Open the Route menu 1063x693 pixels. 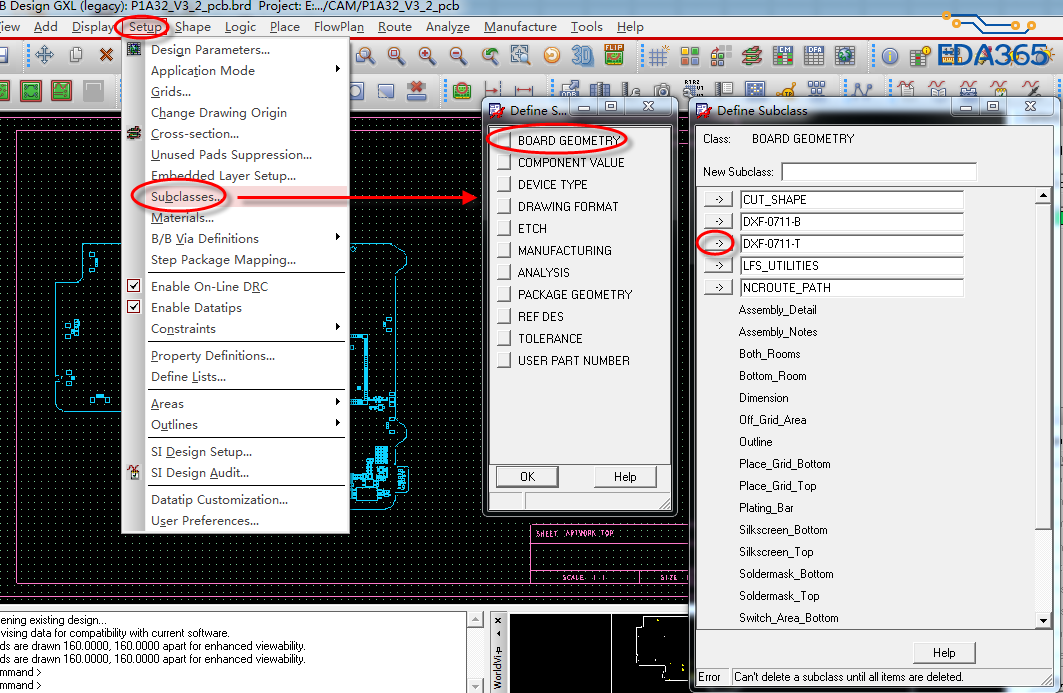pos(395,27)
